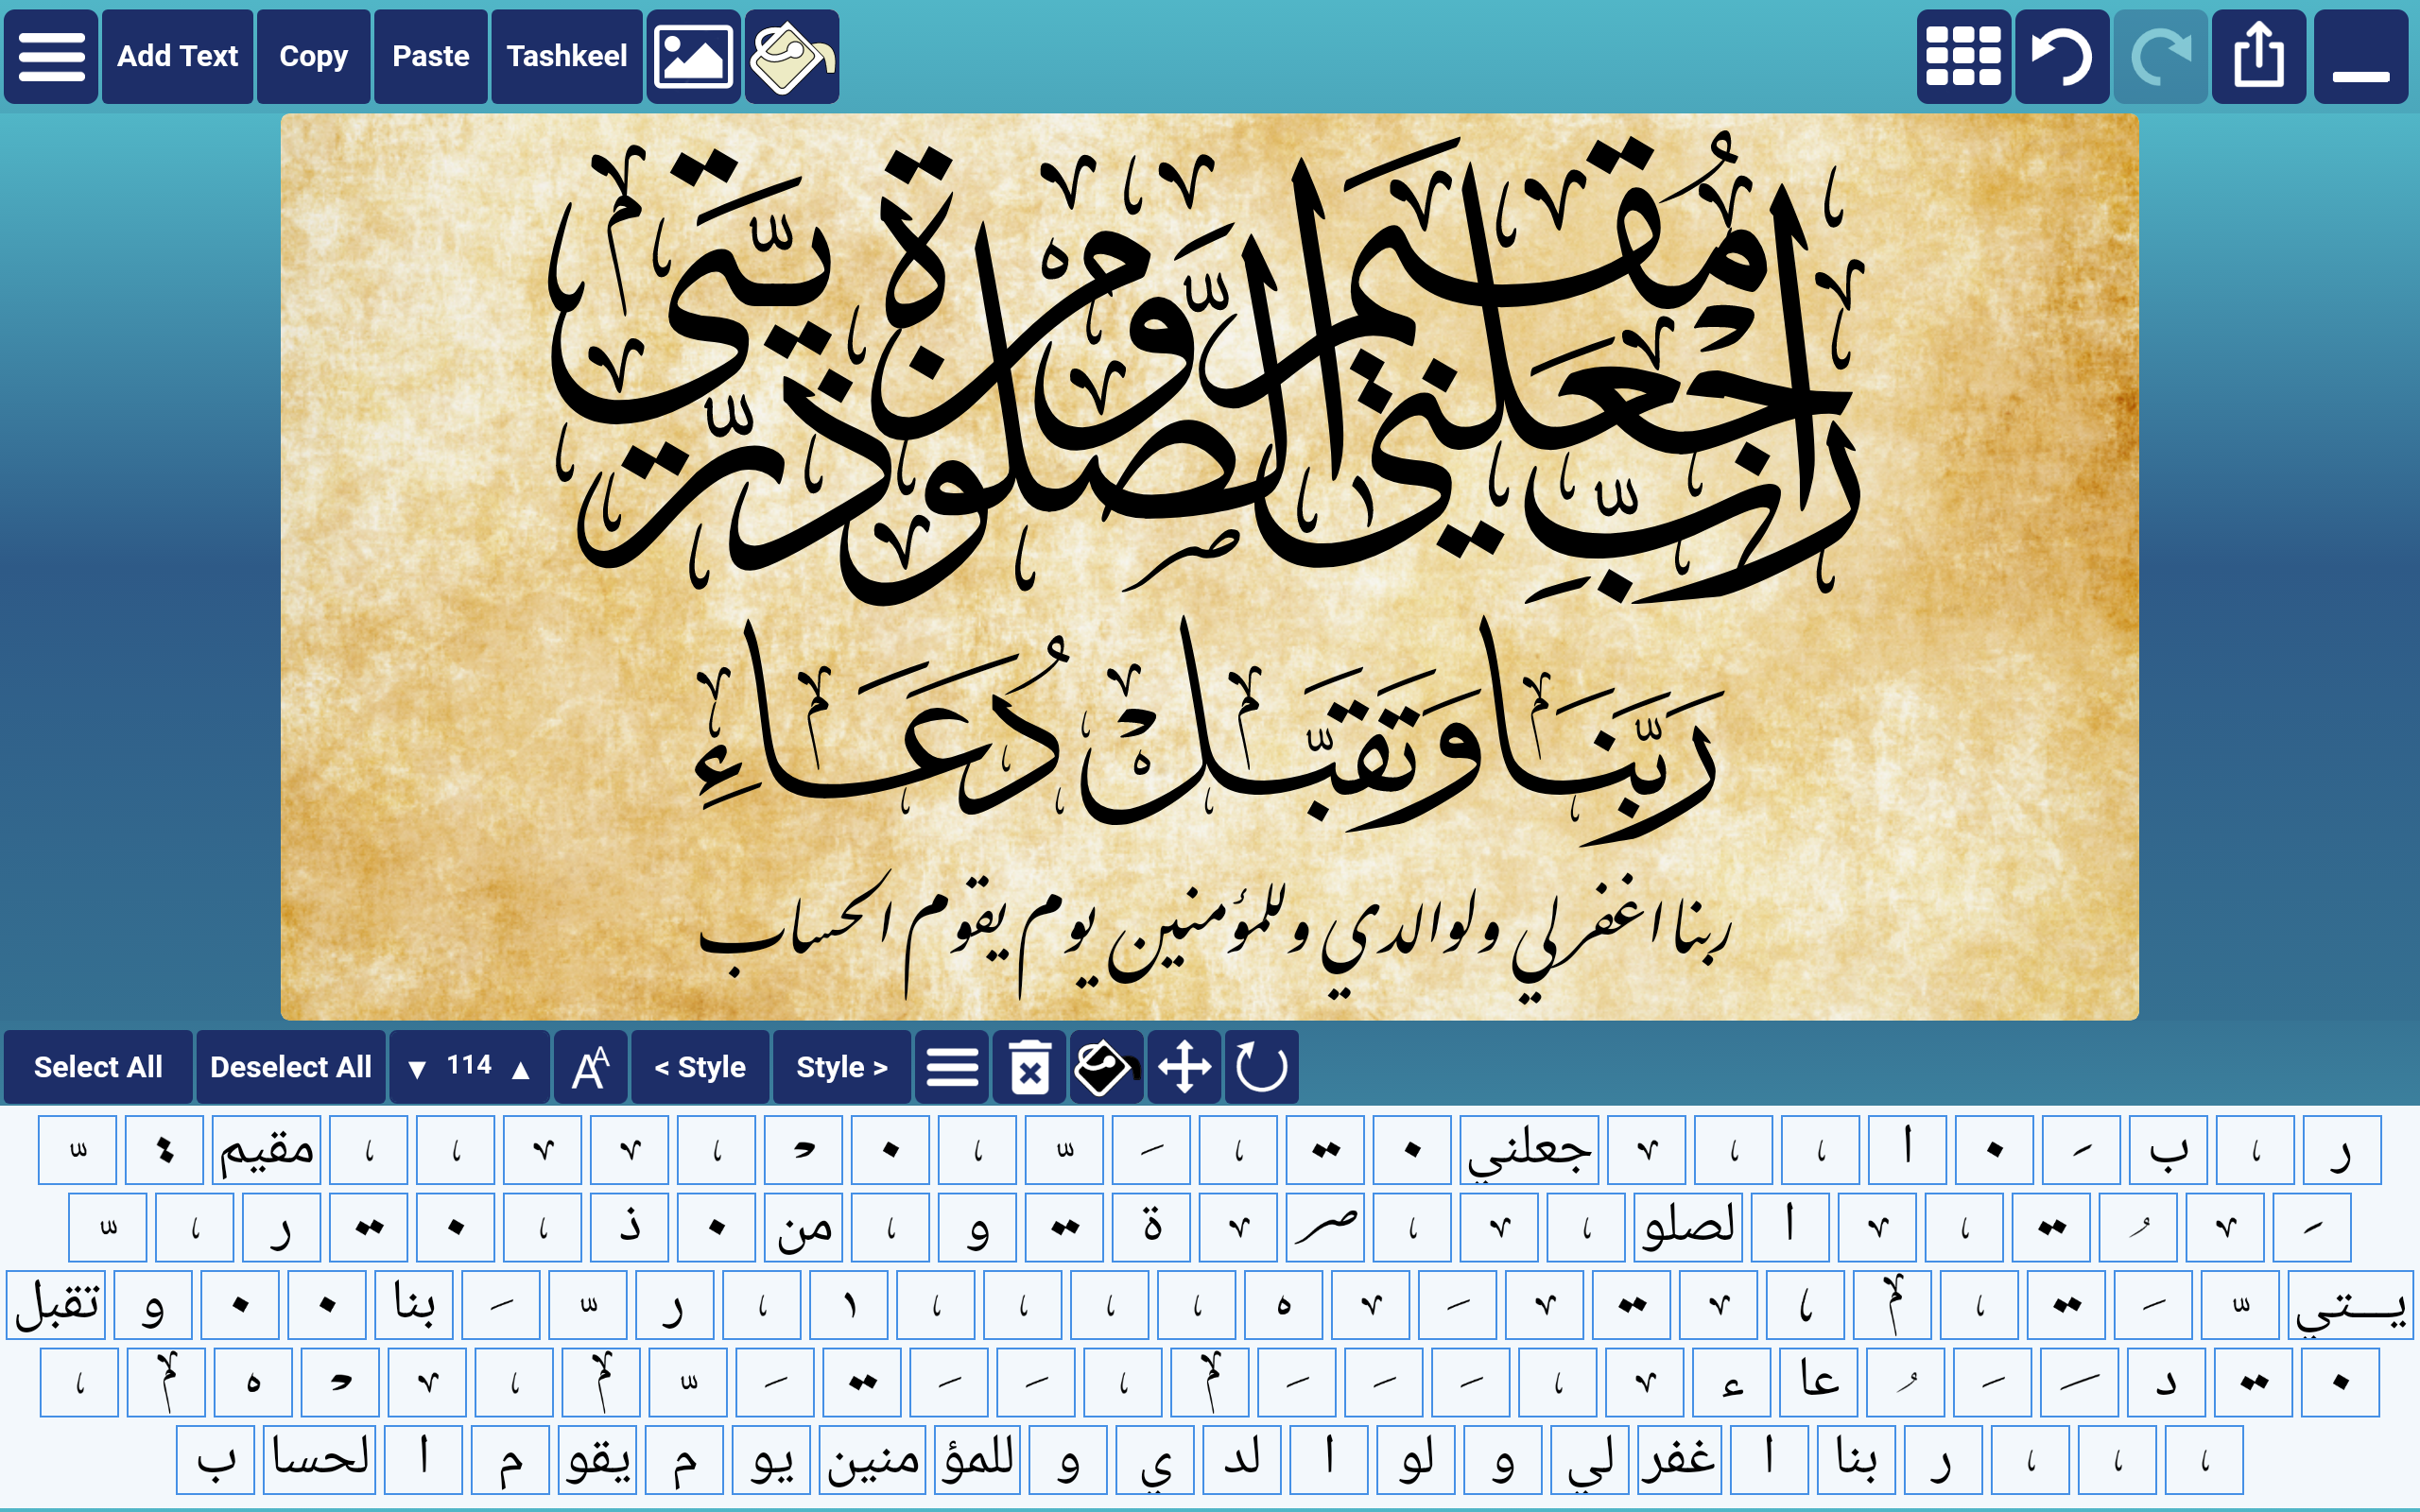Select the لصلو glyph chip
2420x1512 pixels.
[1688, 1227]
